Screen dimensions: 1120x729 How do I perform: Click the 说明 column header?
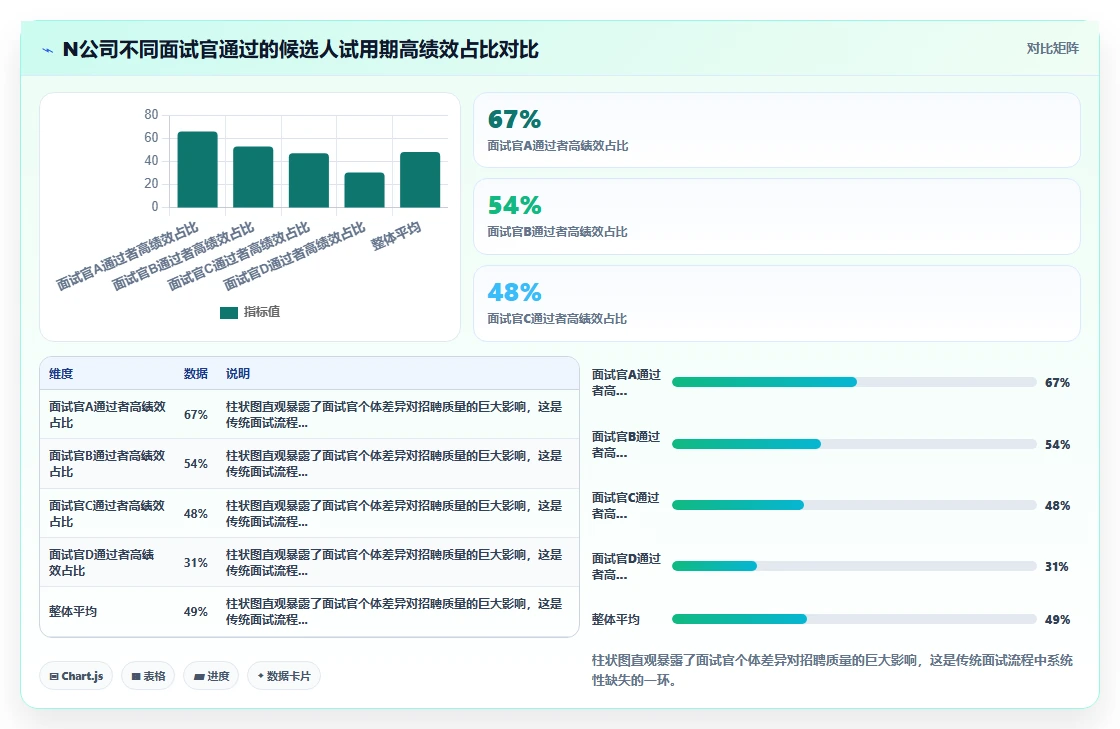[238, 373]
